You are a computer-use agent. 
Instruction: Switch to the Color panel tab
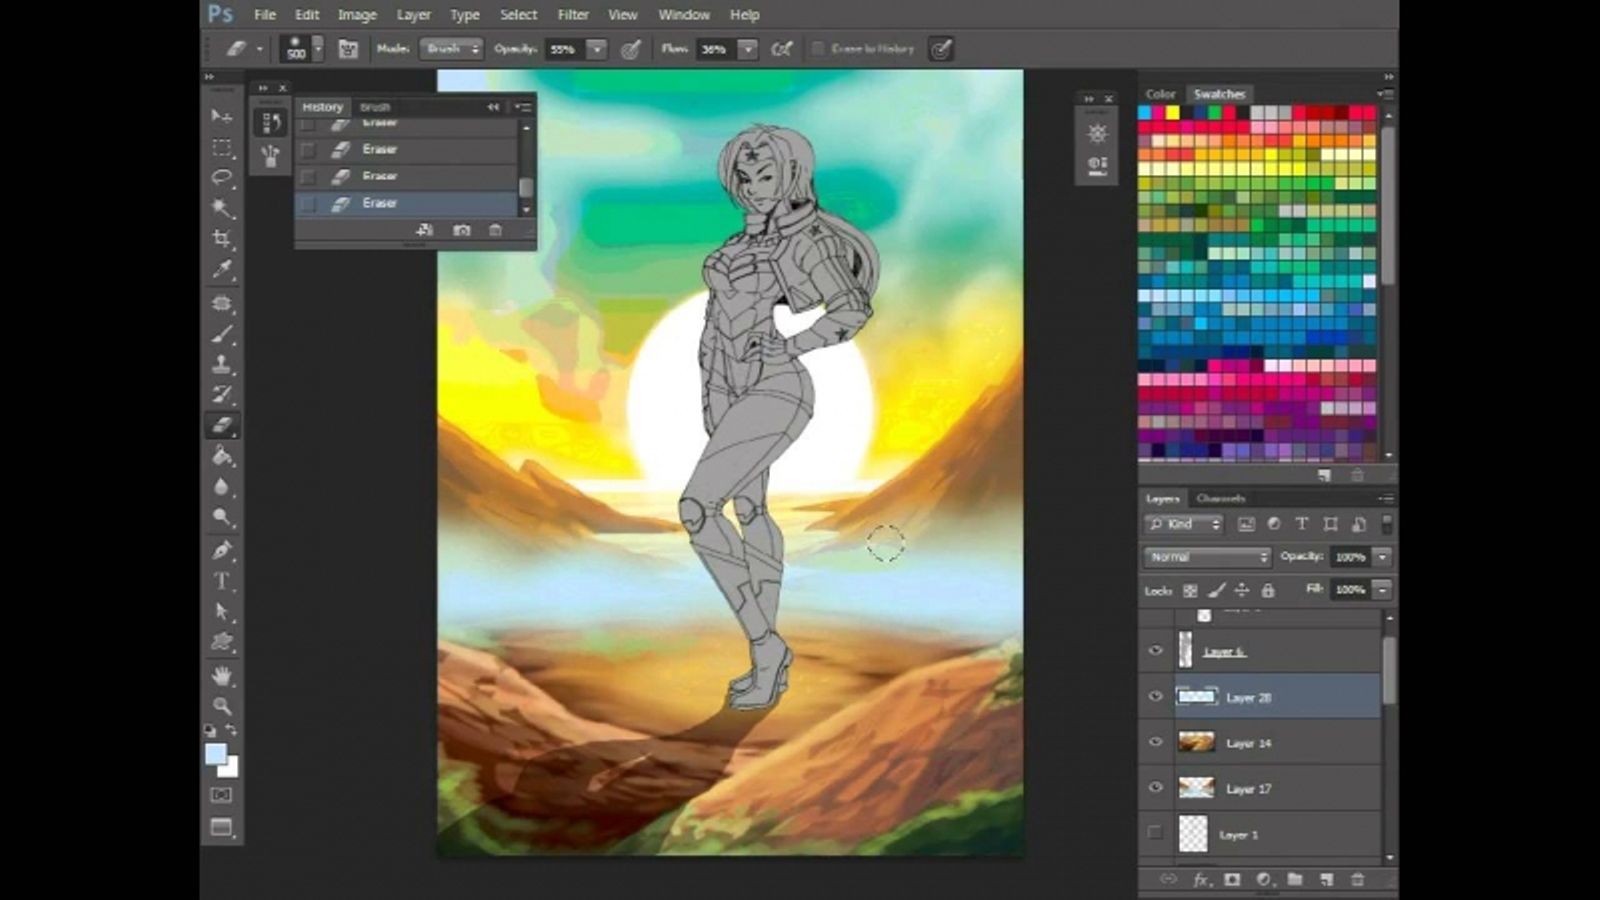pos(1160,94)
